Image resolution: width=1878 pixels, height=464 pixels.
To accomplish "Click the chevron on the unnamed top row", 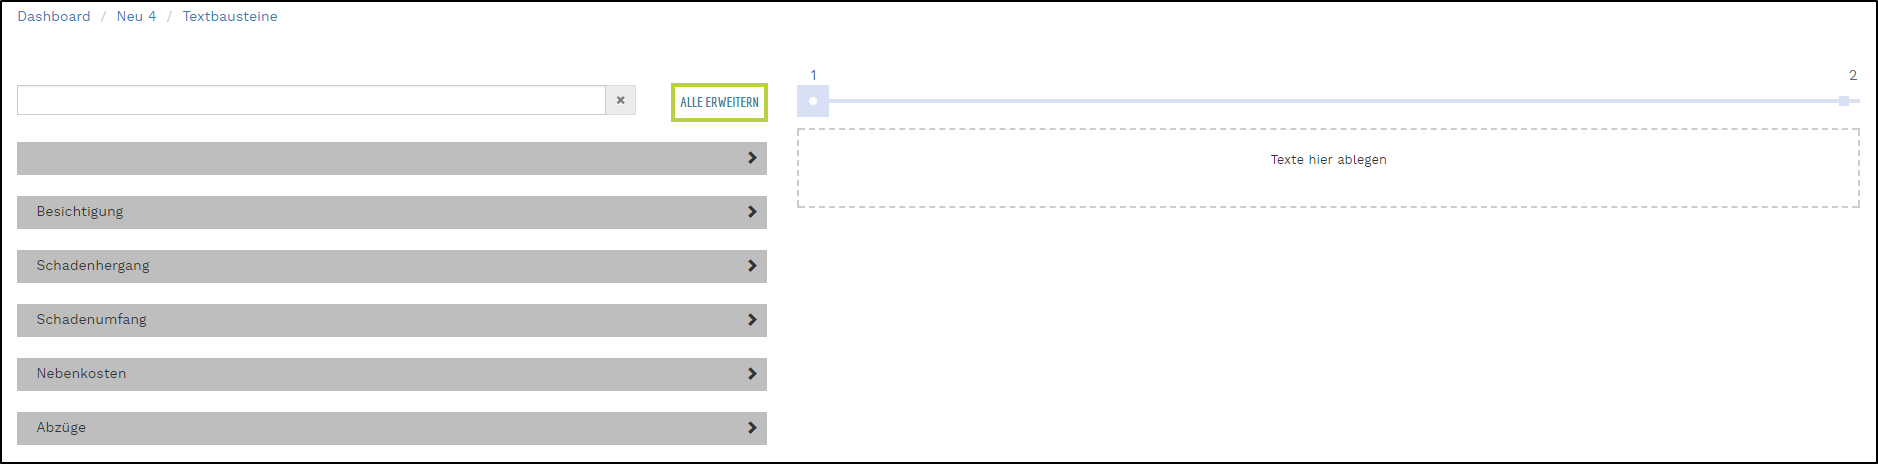I will (752, 158).
